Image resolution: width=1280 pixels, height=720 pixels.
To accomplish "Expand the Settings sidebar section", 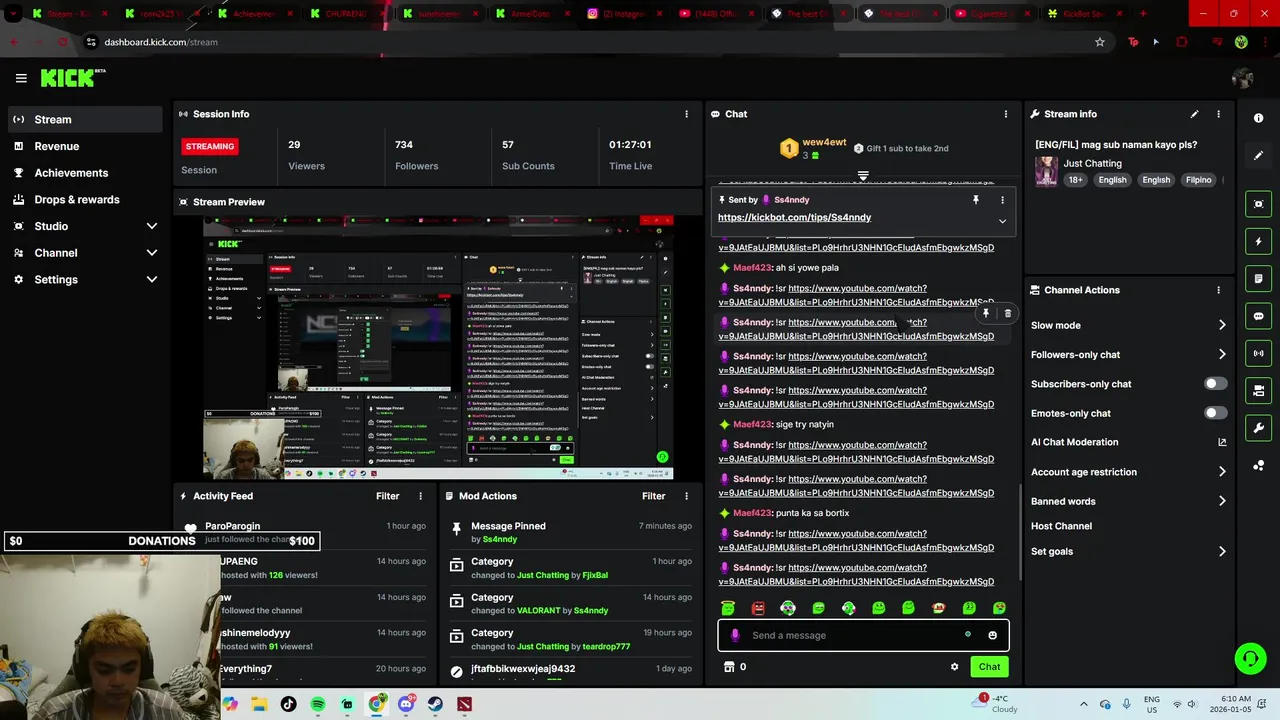I will (x=152, y=280).
